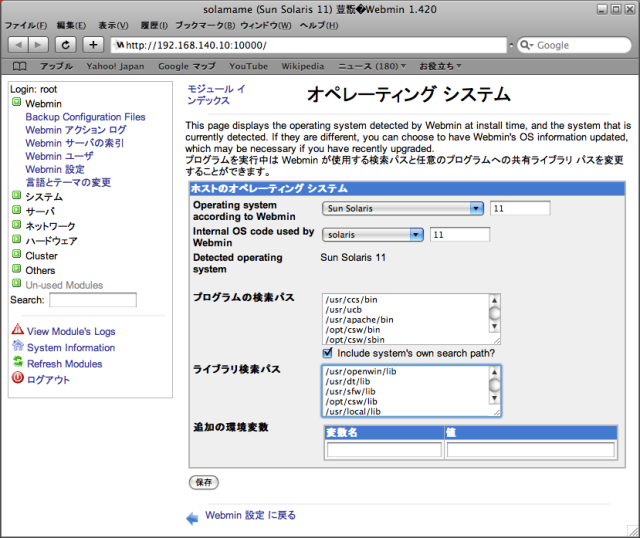Click the blue return arrow icon at the bottom
640x538 pixels.
[x=192, y=518]
